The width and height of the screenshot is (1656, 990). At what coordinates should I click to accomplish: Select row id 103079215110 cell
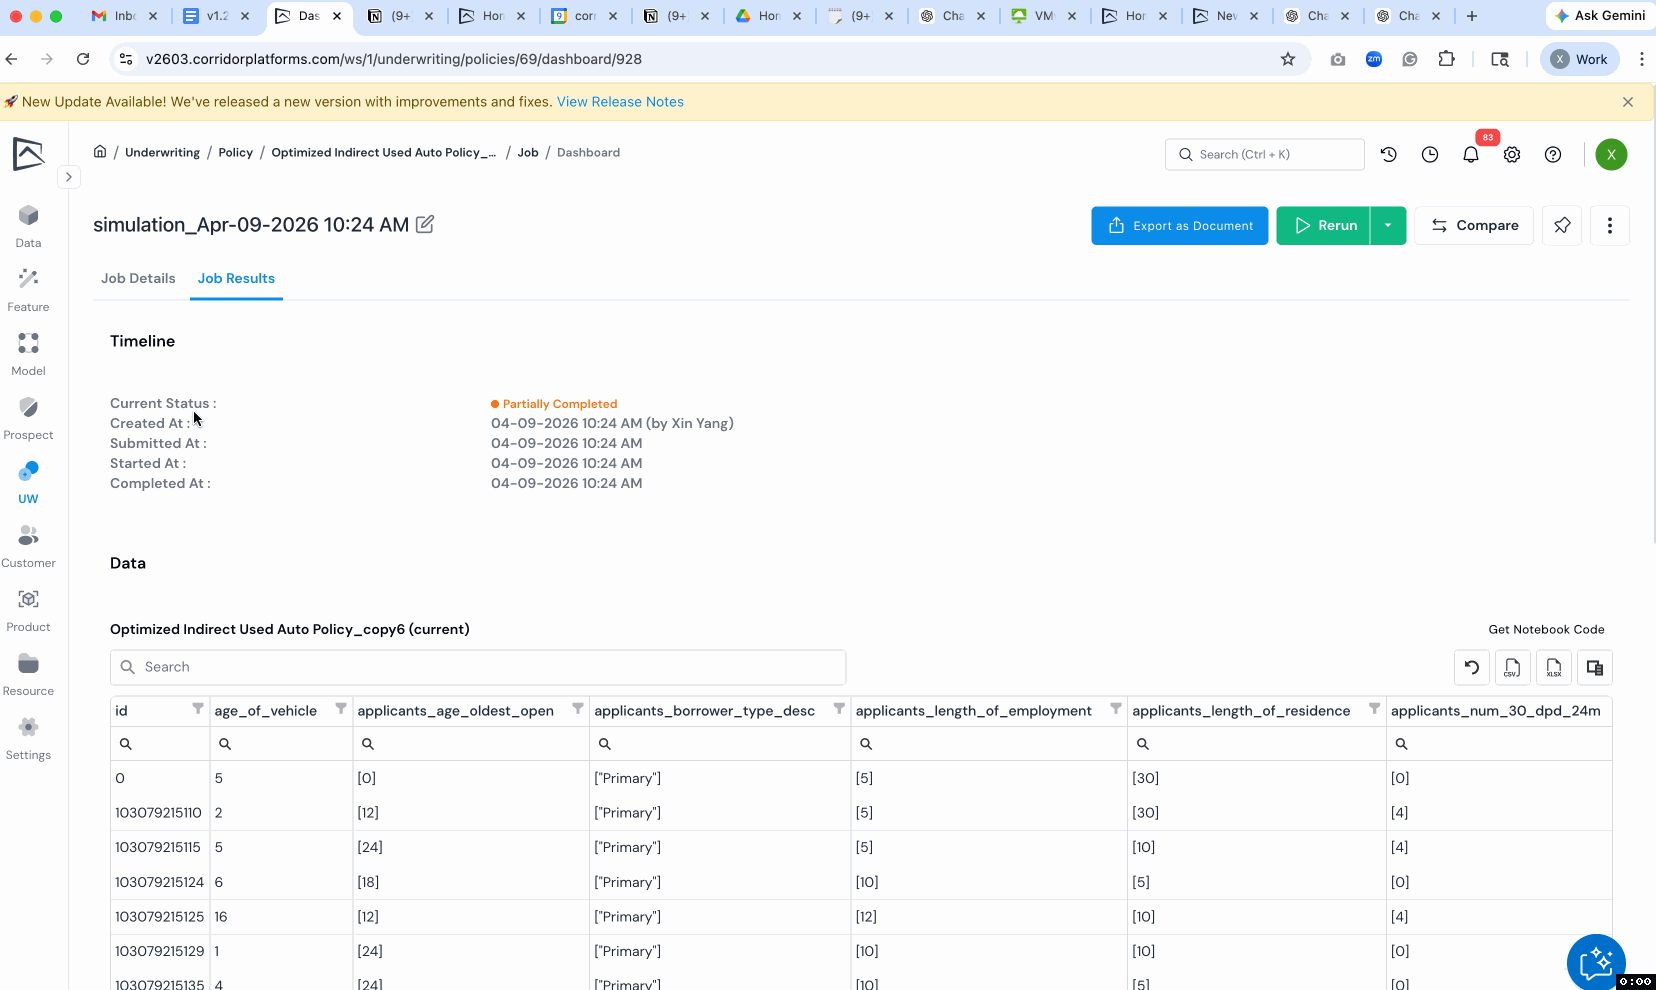pos(158,813)
